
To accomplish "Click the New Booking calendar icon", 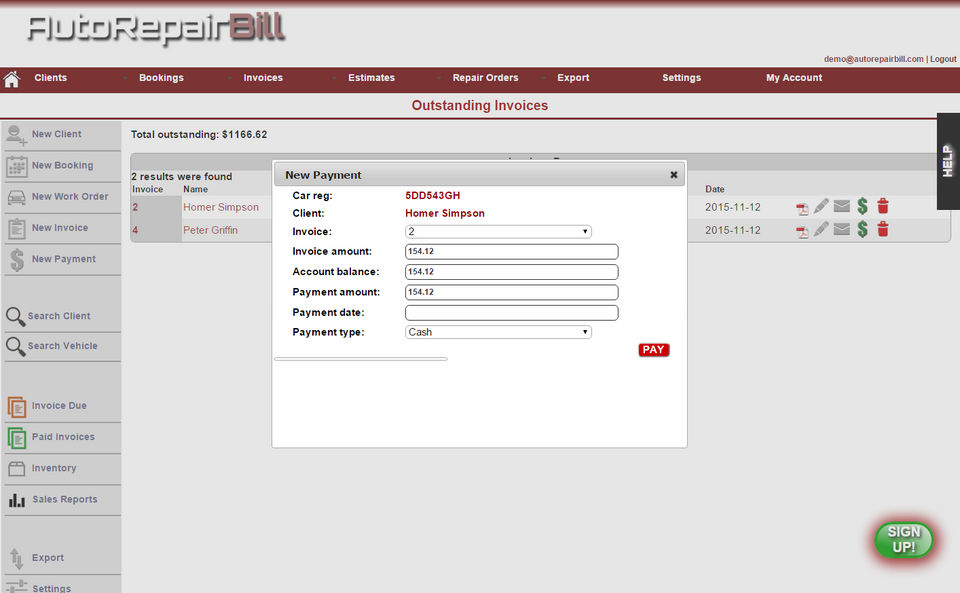I will [17, 166].
